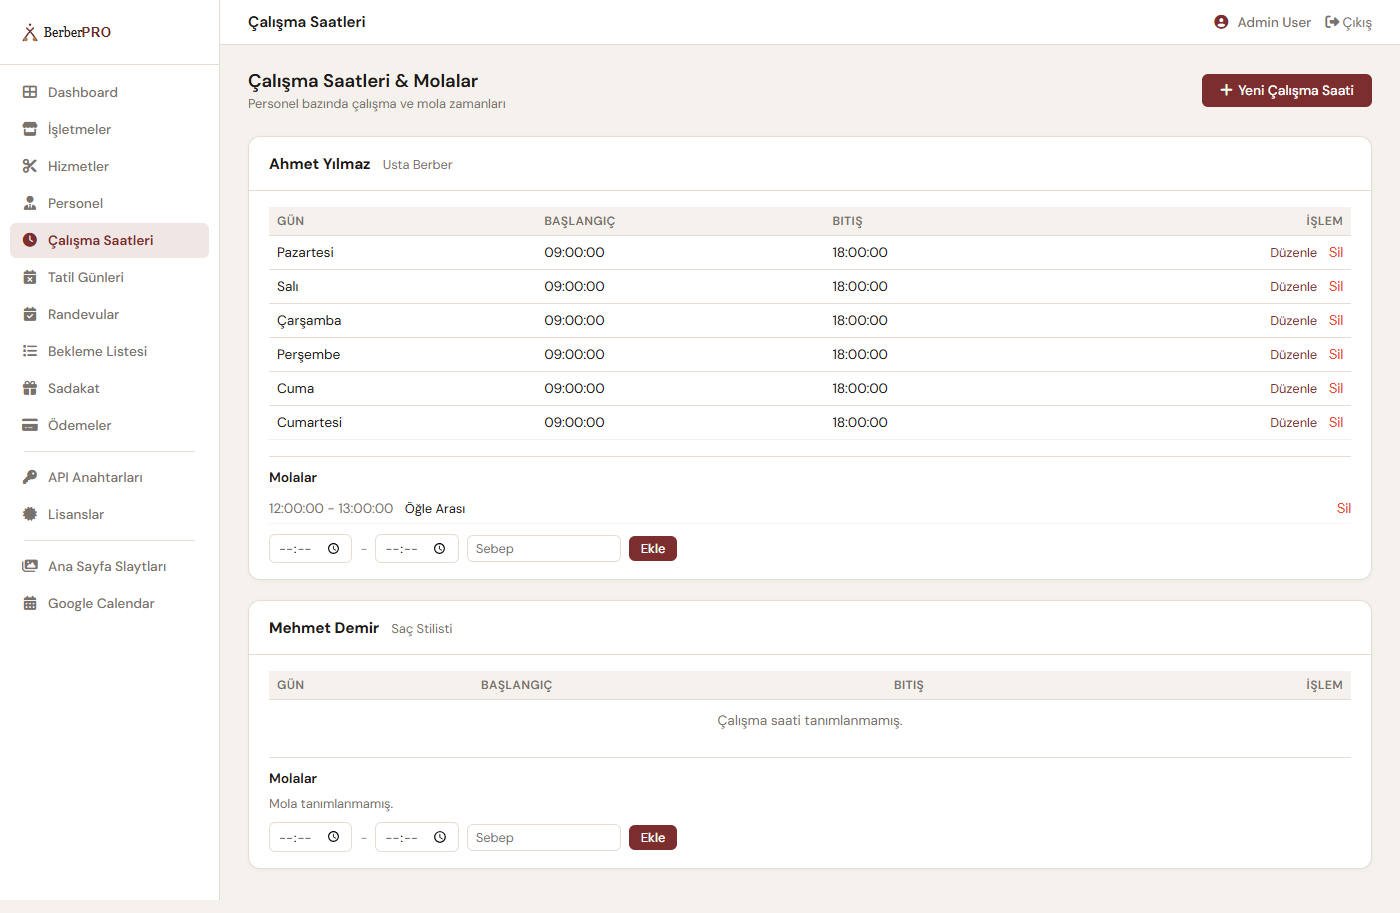Open Ödemeler from the sidebar
This screenshot has height=913, width=1400.
109,425
